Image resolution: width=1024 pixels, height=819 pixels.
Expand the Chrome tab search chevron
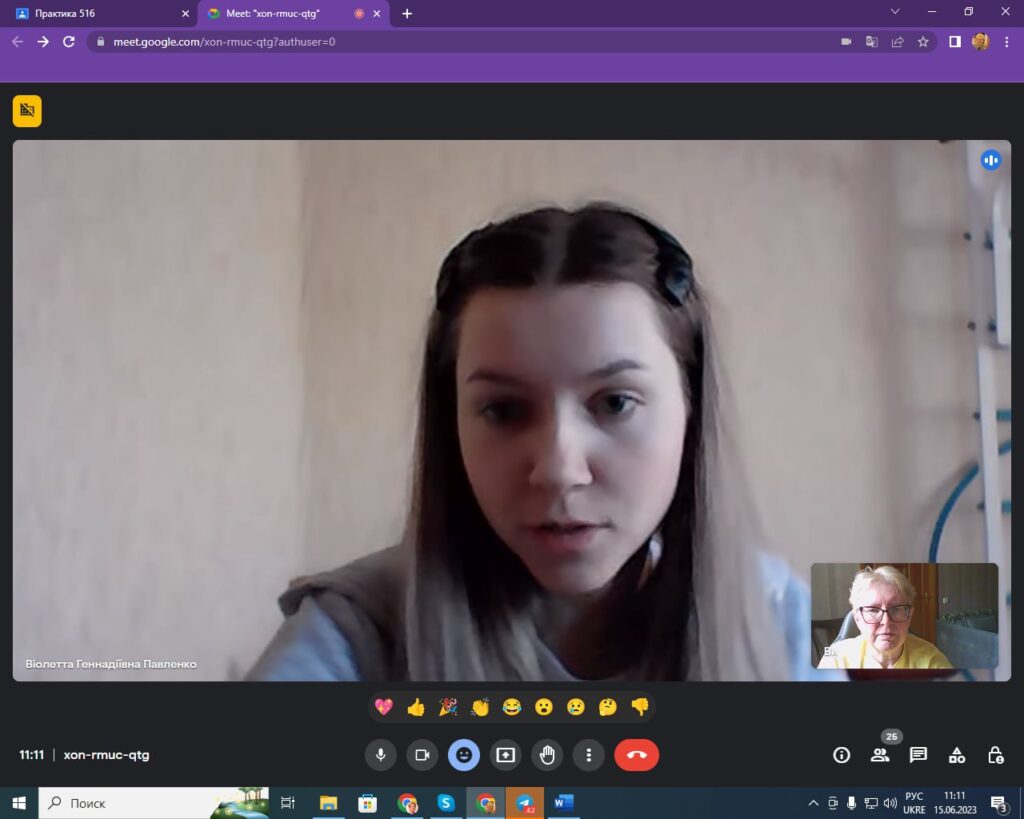point(894,13)
